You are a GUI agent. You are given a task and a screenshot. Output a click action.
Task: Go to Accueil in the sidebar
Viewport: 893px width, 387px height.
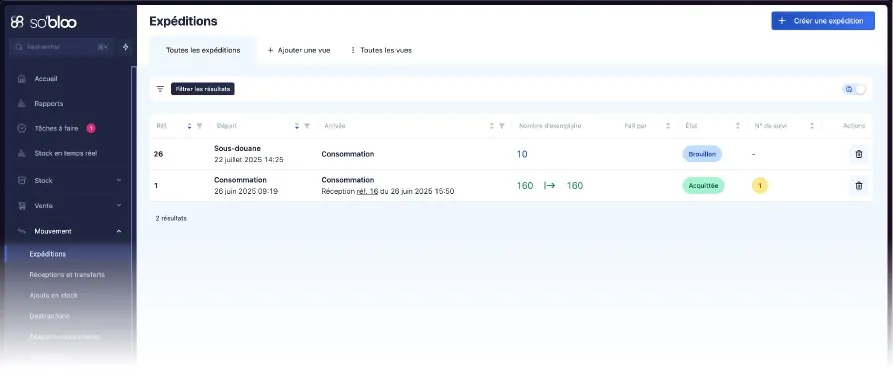click(x=46, y=79)
